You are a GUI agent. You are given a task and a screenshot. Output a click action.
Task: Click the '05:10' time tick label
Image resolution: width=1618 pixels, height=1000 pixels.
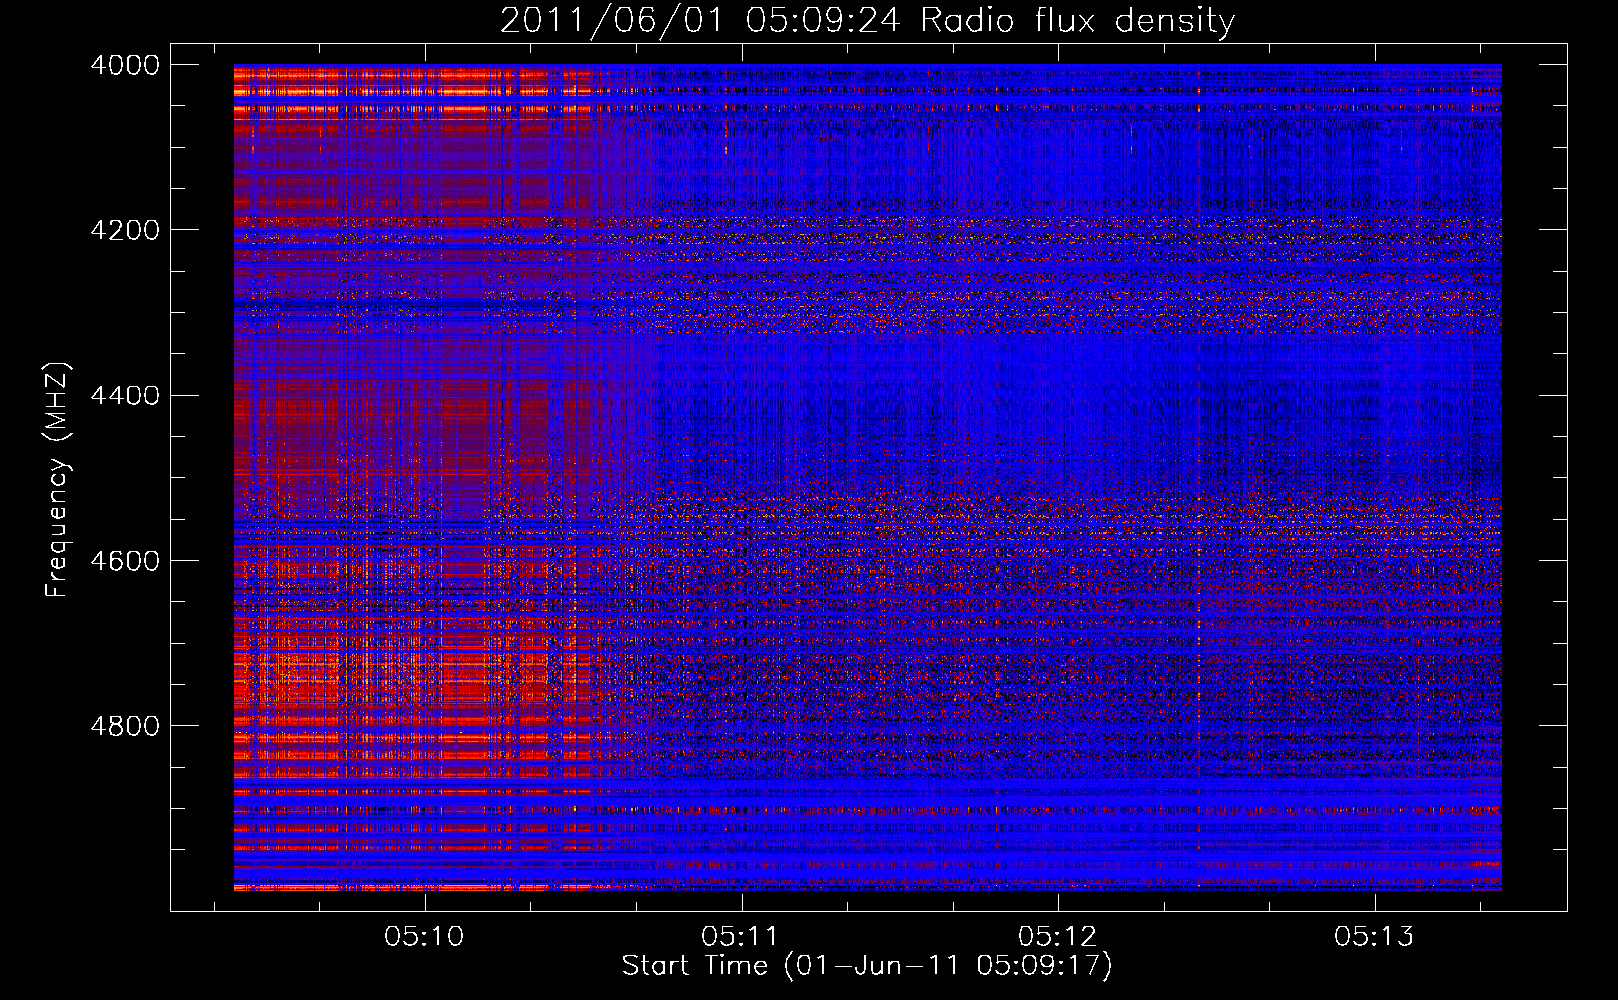(425, 937)
